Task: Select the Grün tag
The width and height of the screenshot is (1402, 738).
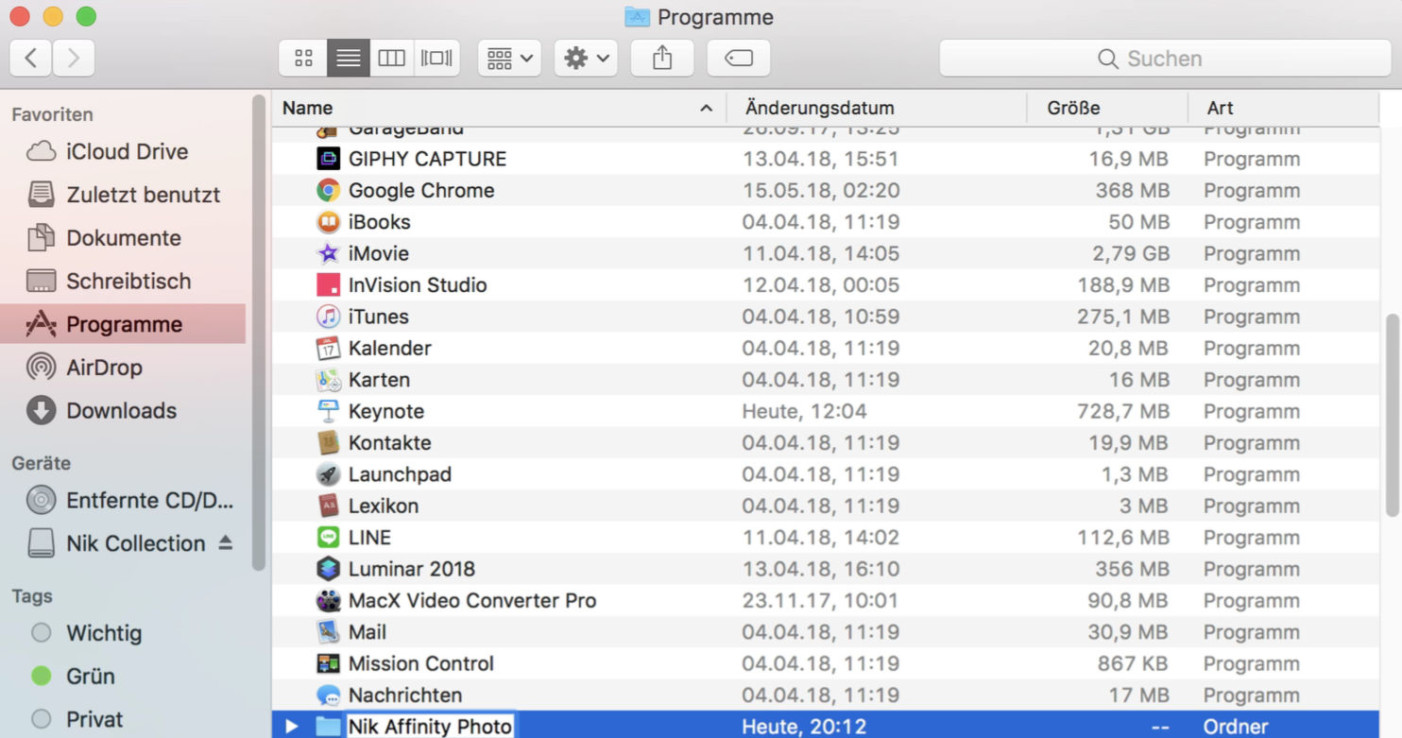Action: click(x=123, y=676)
